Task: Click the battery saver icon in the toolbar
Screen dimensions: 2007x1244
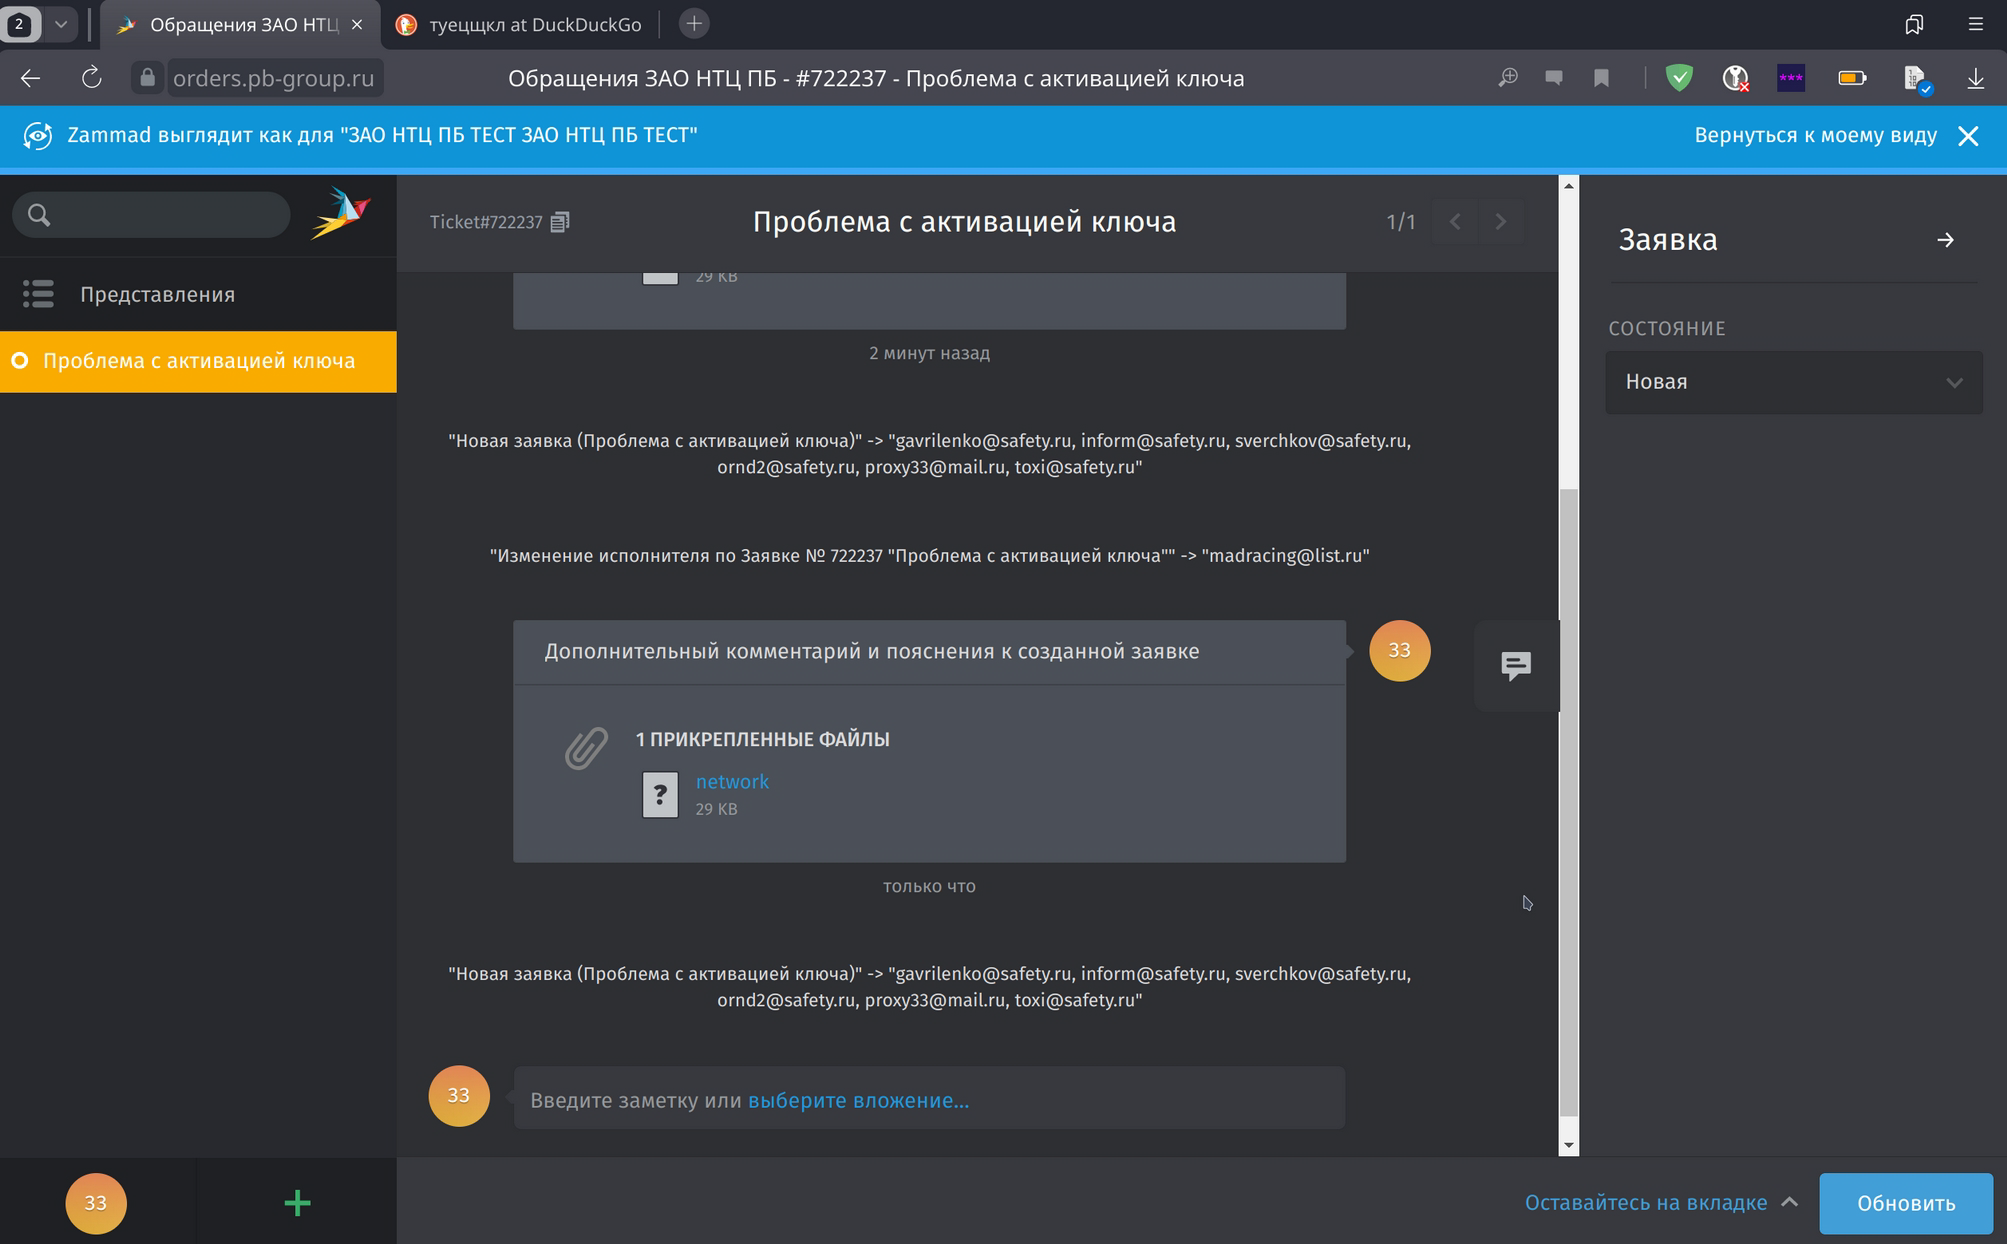Action: pyautogui.click(x=1852, y=78)
